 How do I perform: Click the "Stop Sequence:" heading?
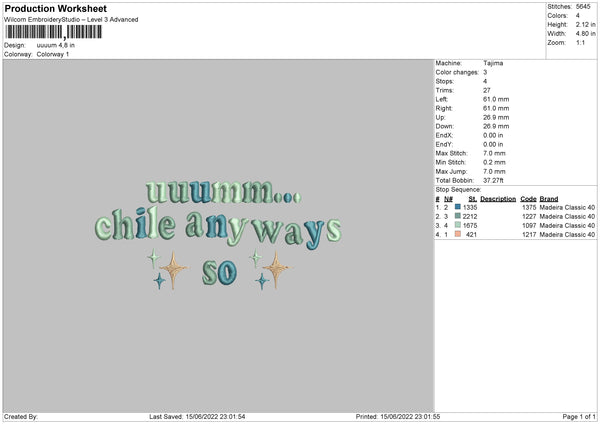[x=458, y=190]
